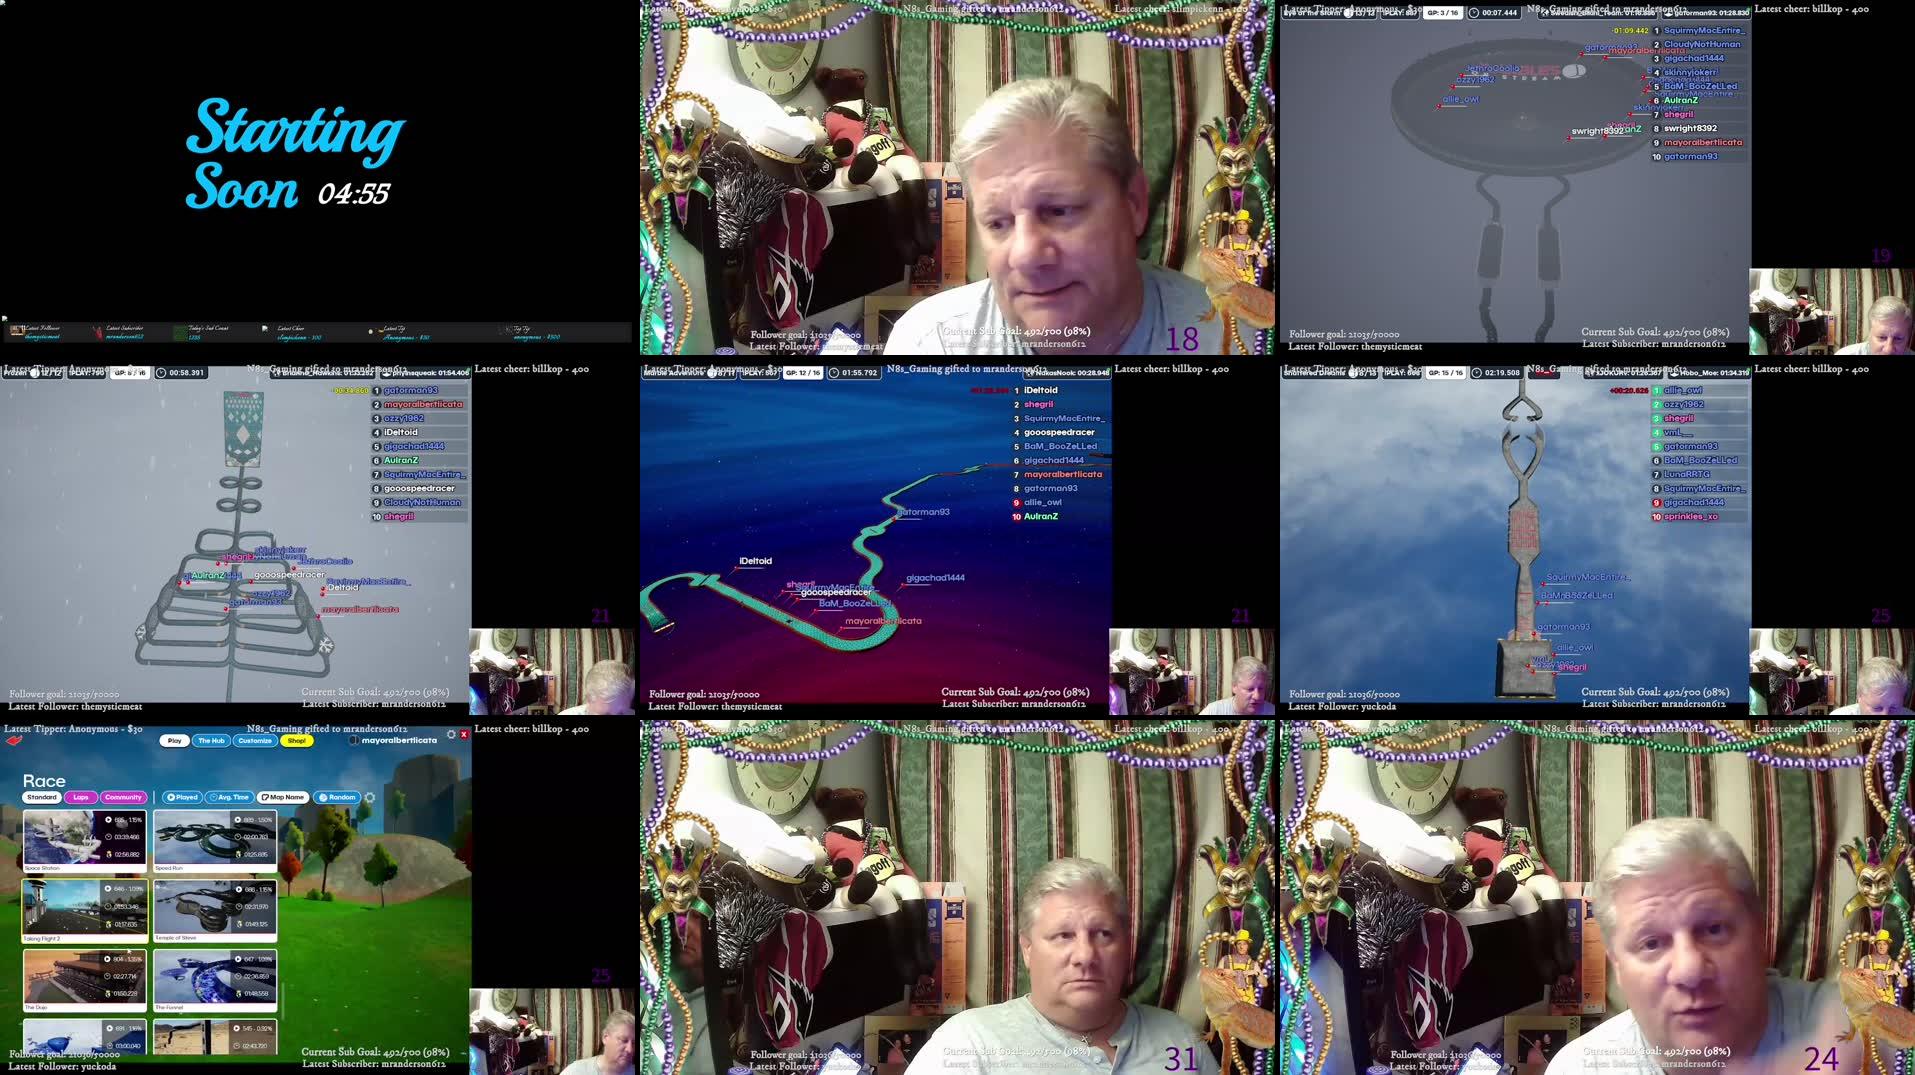Click the red bird logo icon
Screen dimensions: 1915x1075
click(x=14, y=741)
